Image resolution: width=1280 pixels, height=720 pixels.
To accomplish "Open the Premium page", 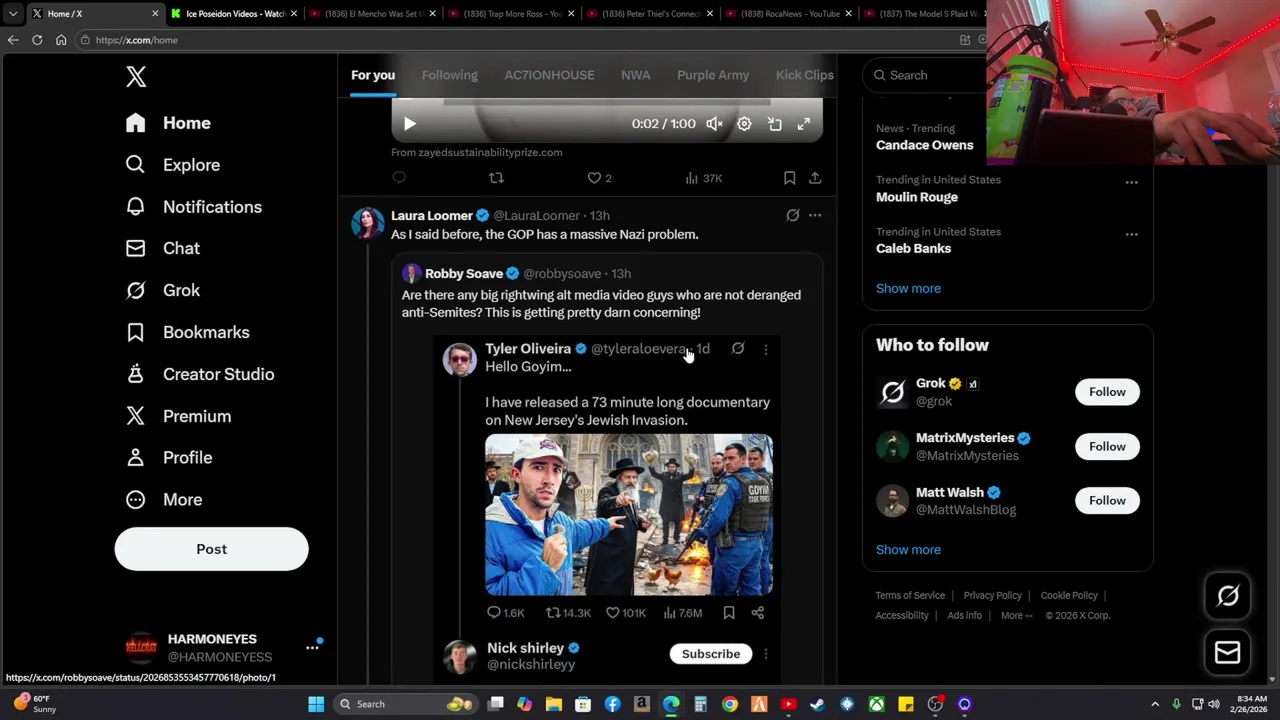I will pos(178,416).
